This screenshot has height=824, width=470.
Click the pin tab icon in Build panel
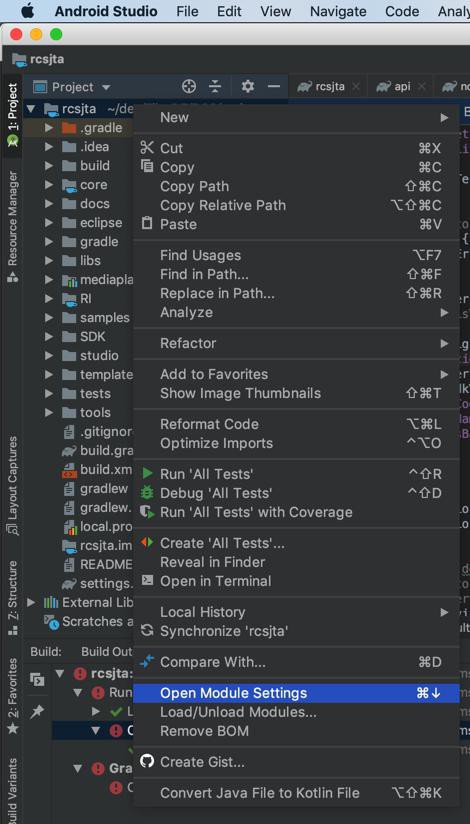coord(37,712)
